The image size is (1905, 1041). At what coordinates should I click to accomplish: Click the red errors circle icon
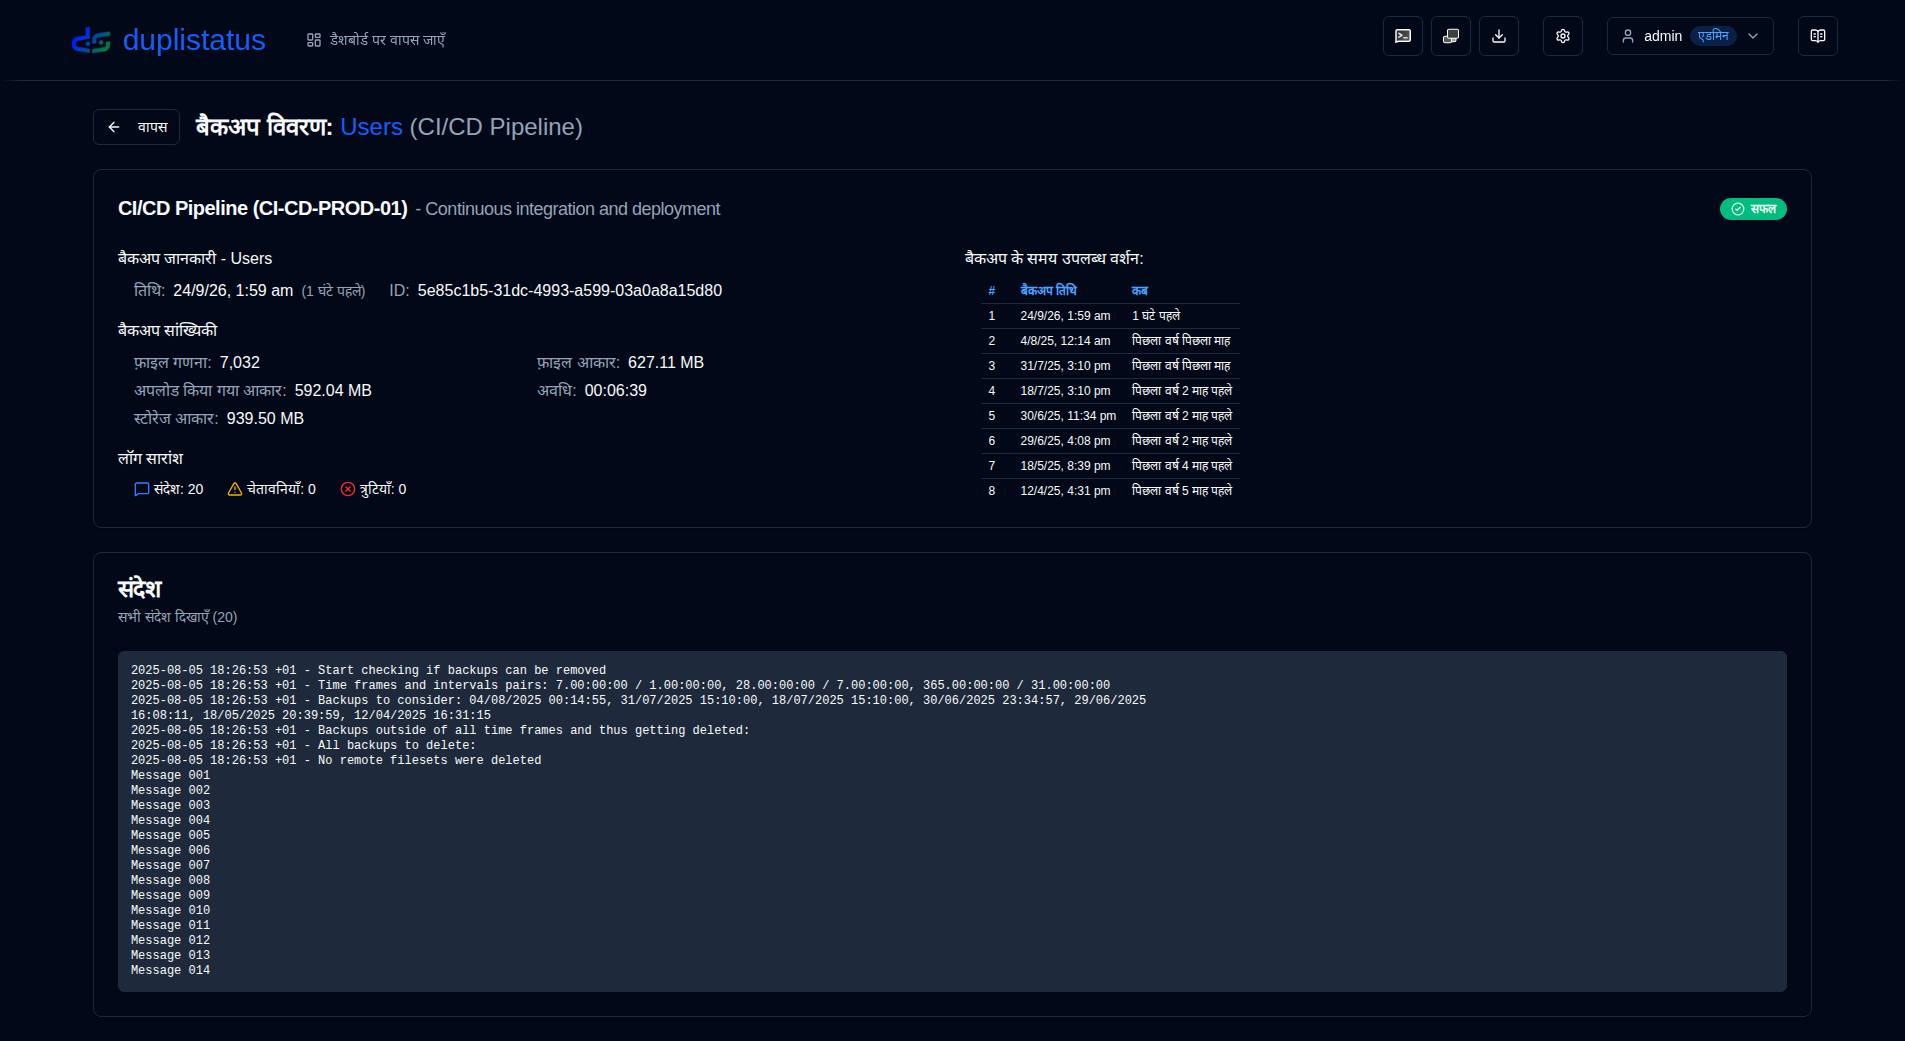click(348, 489)
